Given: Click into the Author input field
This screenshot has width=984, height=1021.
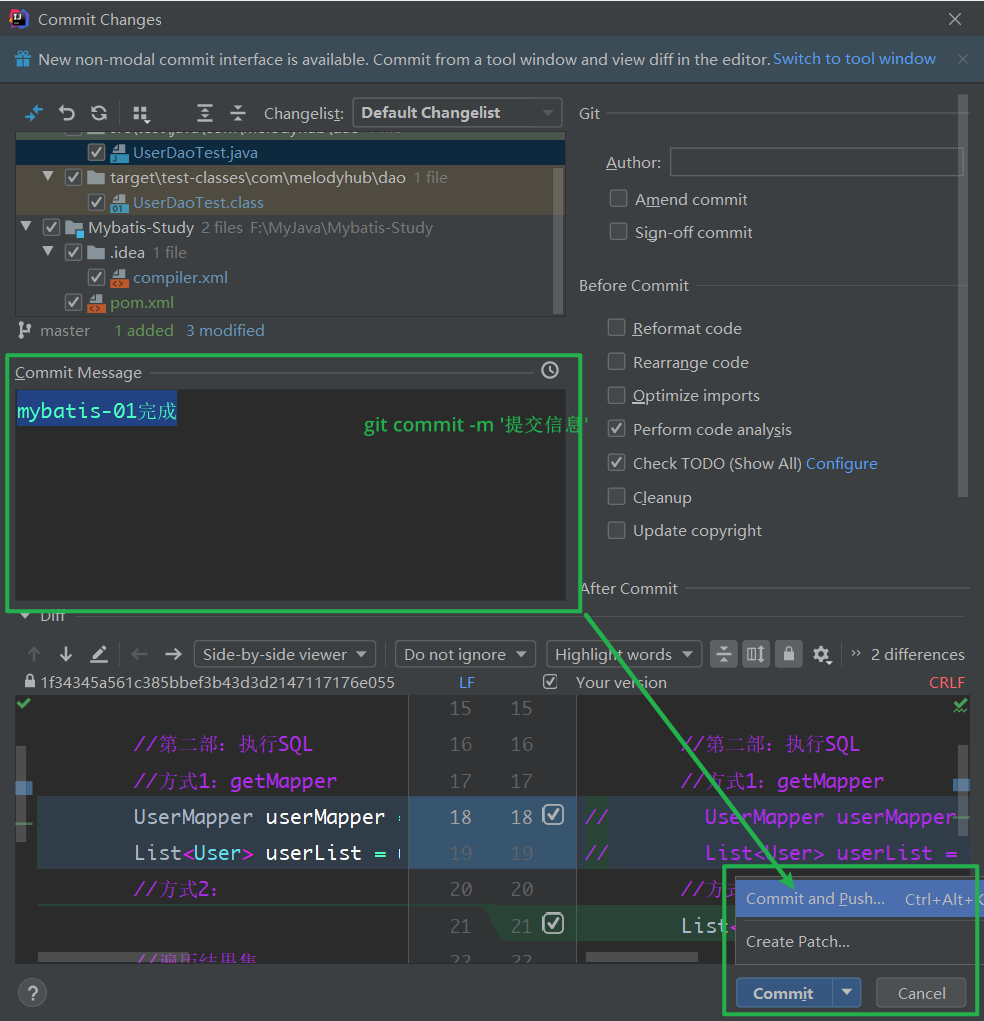Looking at the screenshot, I should 816,162.
